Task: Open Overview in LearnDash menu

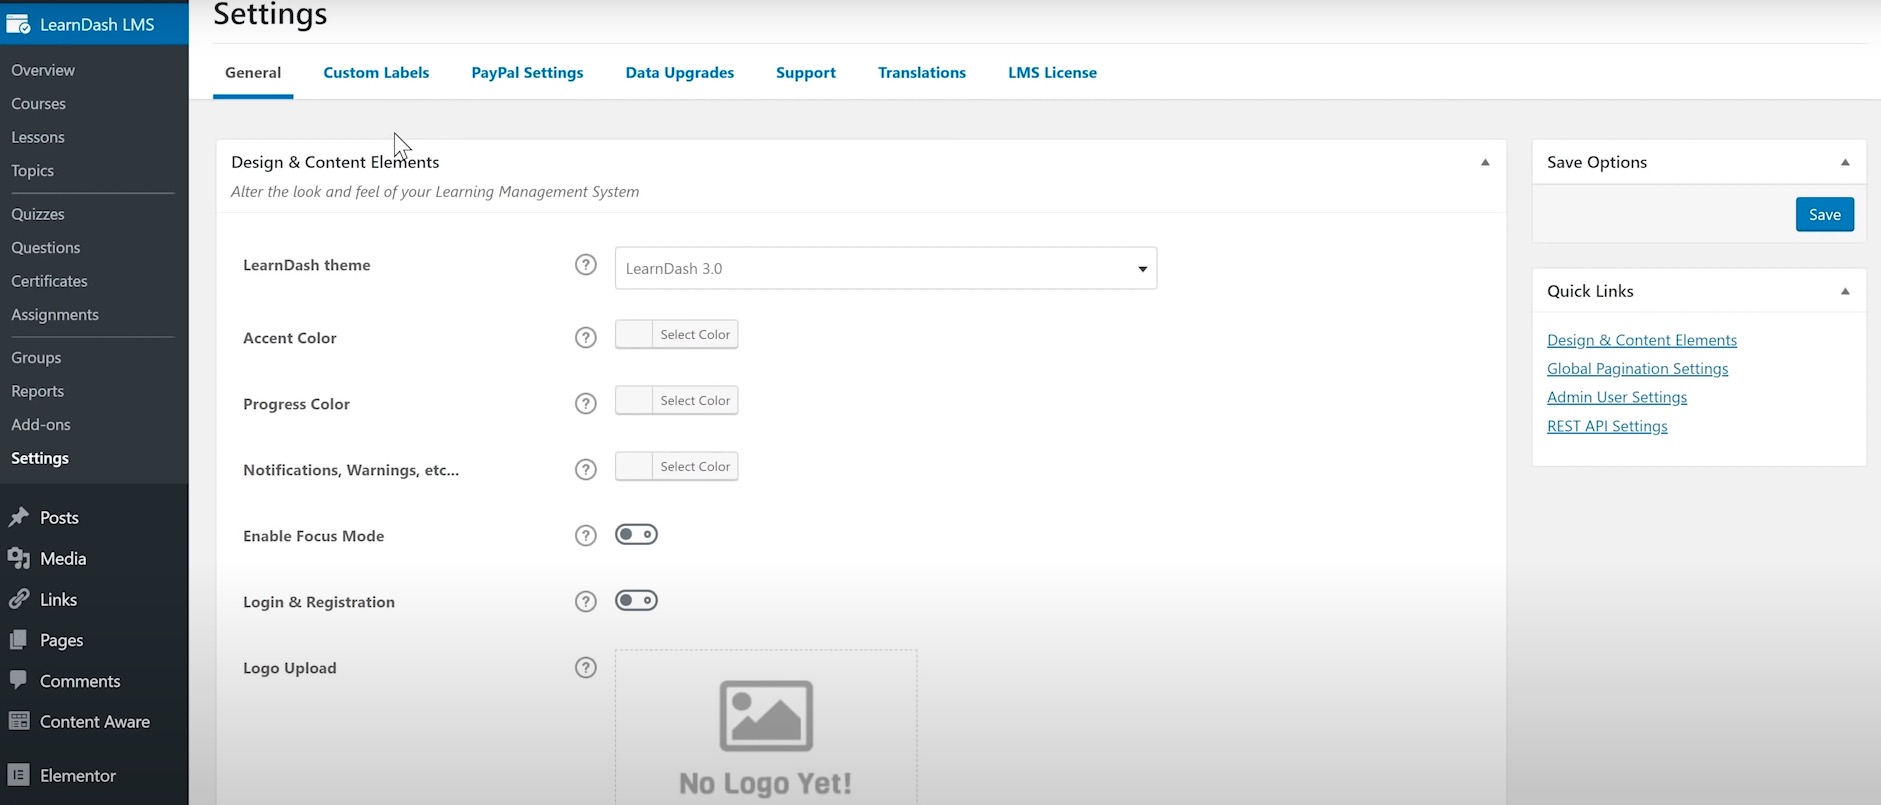Action: (43, 70)
